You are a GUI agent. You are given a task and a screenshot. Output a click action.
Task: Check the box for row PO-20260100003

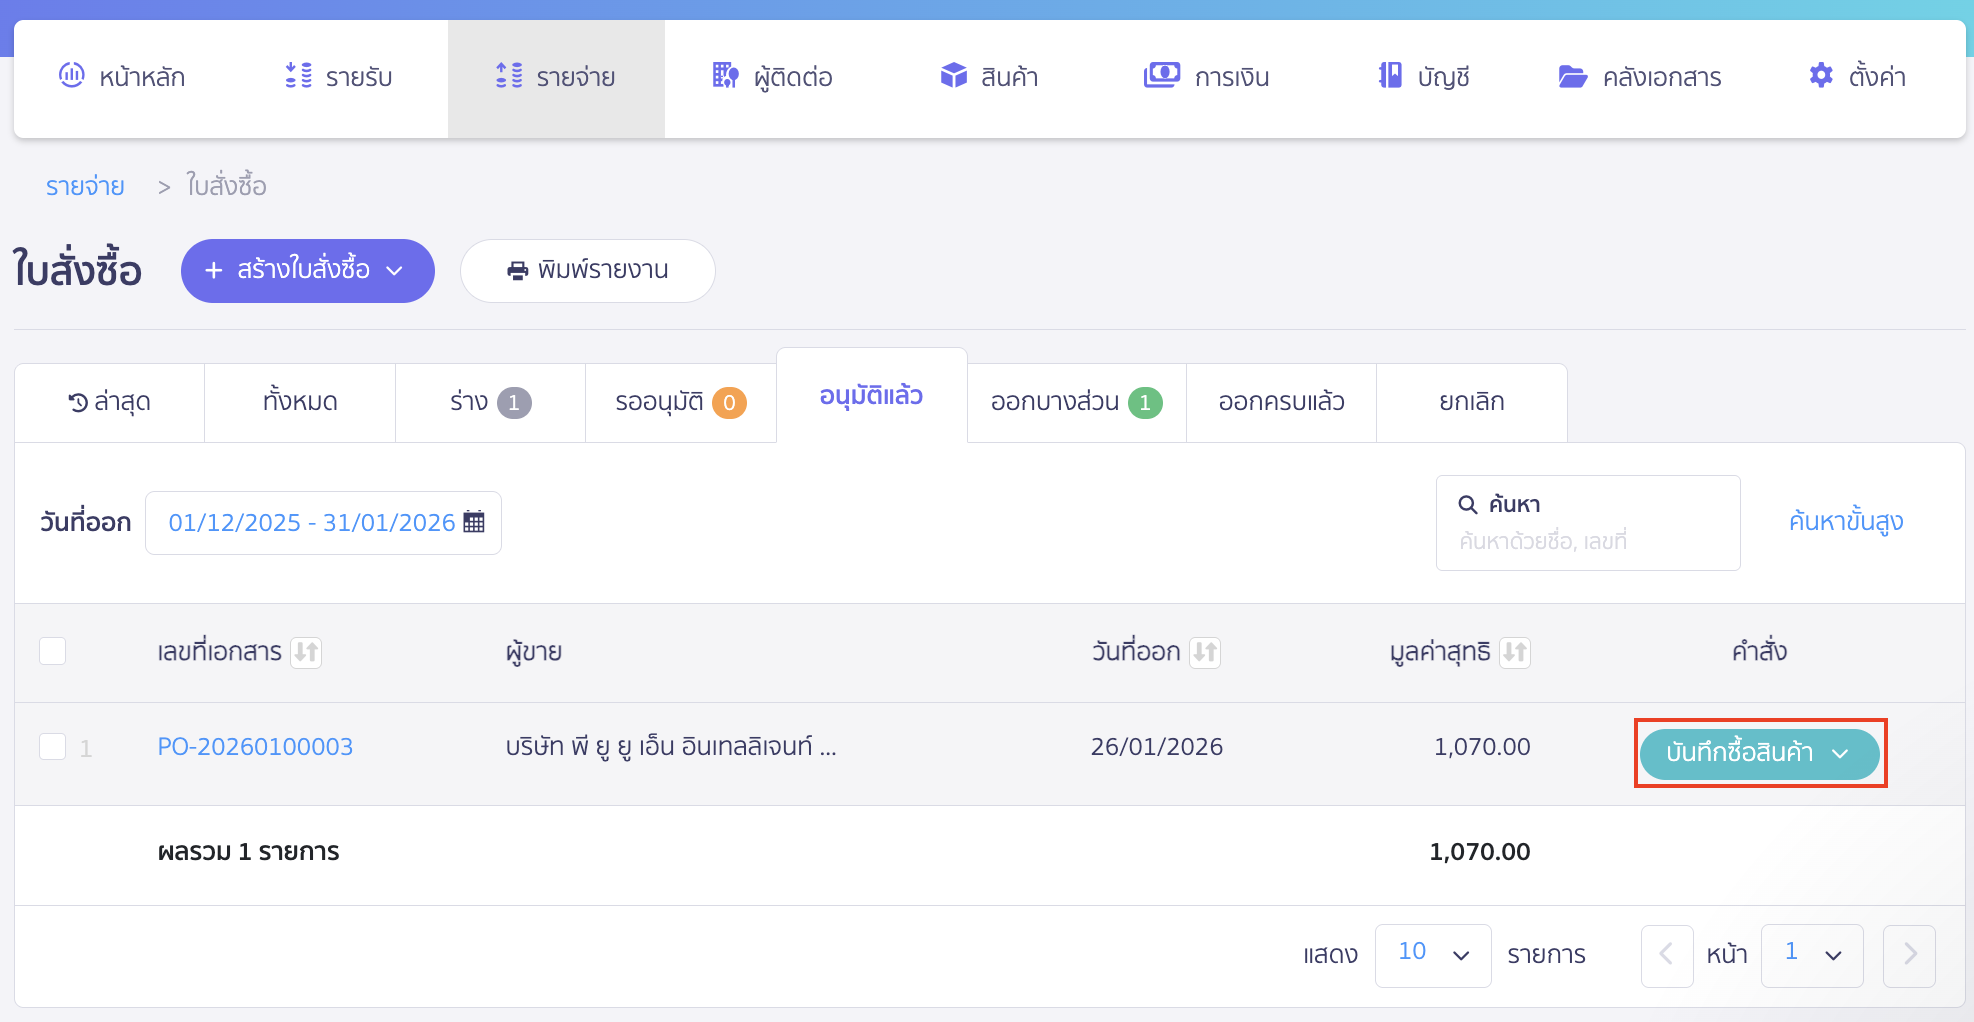53,747
